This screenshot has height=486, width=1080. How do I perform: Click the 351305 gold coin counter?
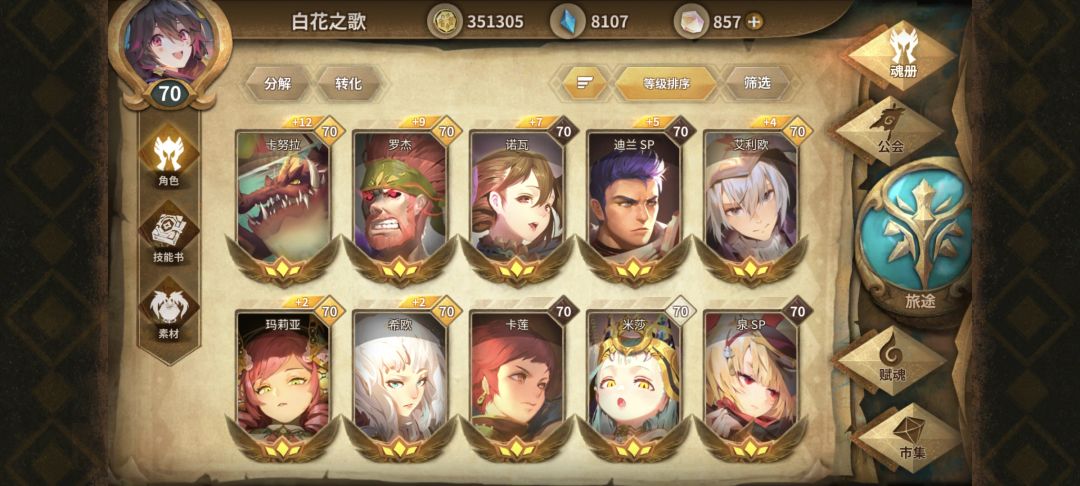click(x=476, y=22)
